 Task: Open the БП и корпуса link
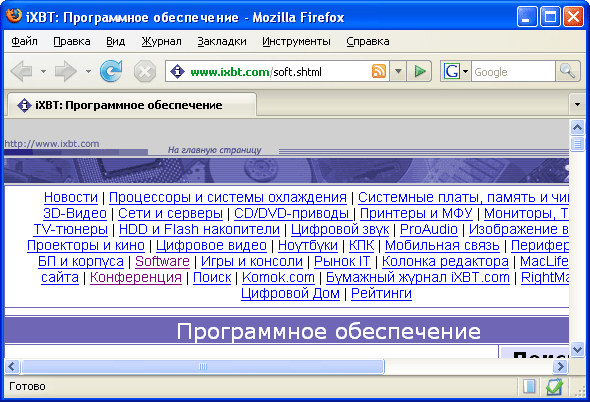click(x=81, y=261)
